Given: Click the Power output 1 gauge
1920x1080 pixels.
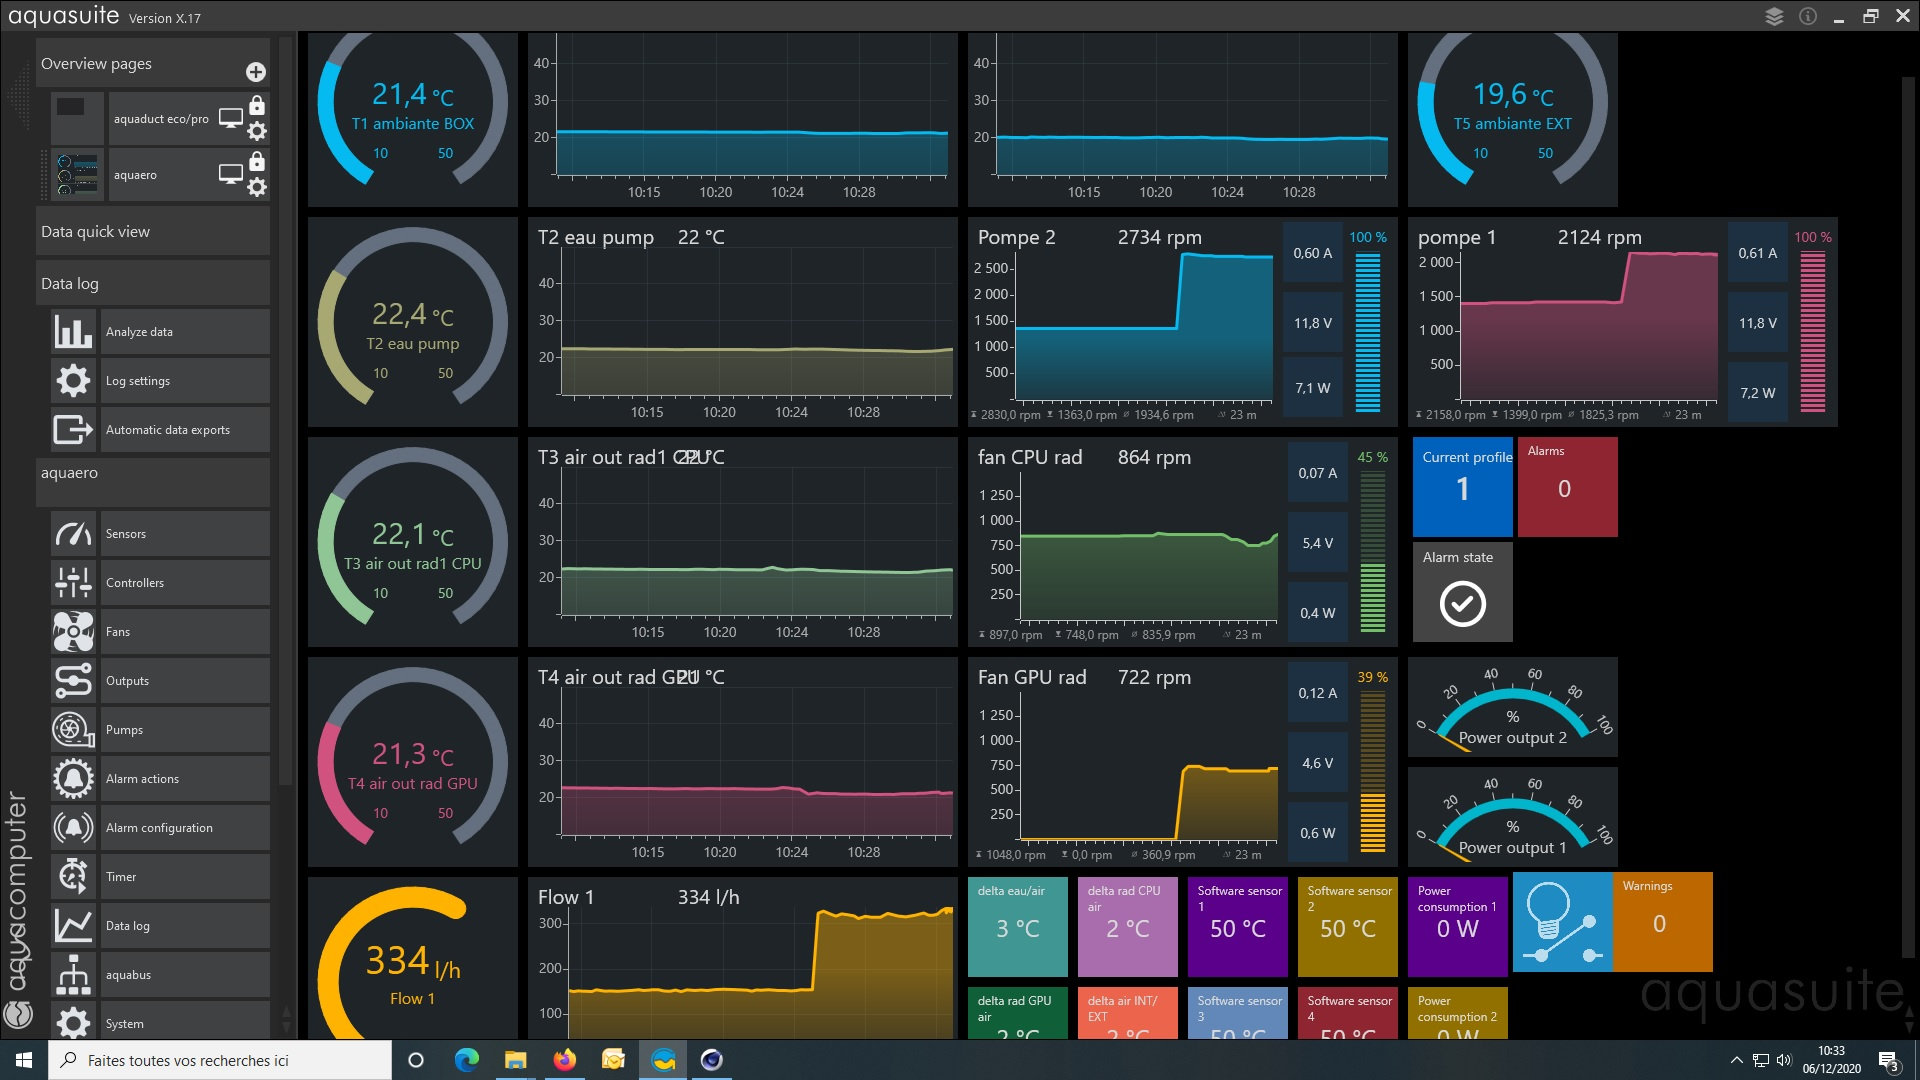Looking at the screenshot, I should (x=1512, y=817).
